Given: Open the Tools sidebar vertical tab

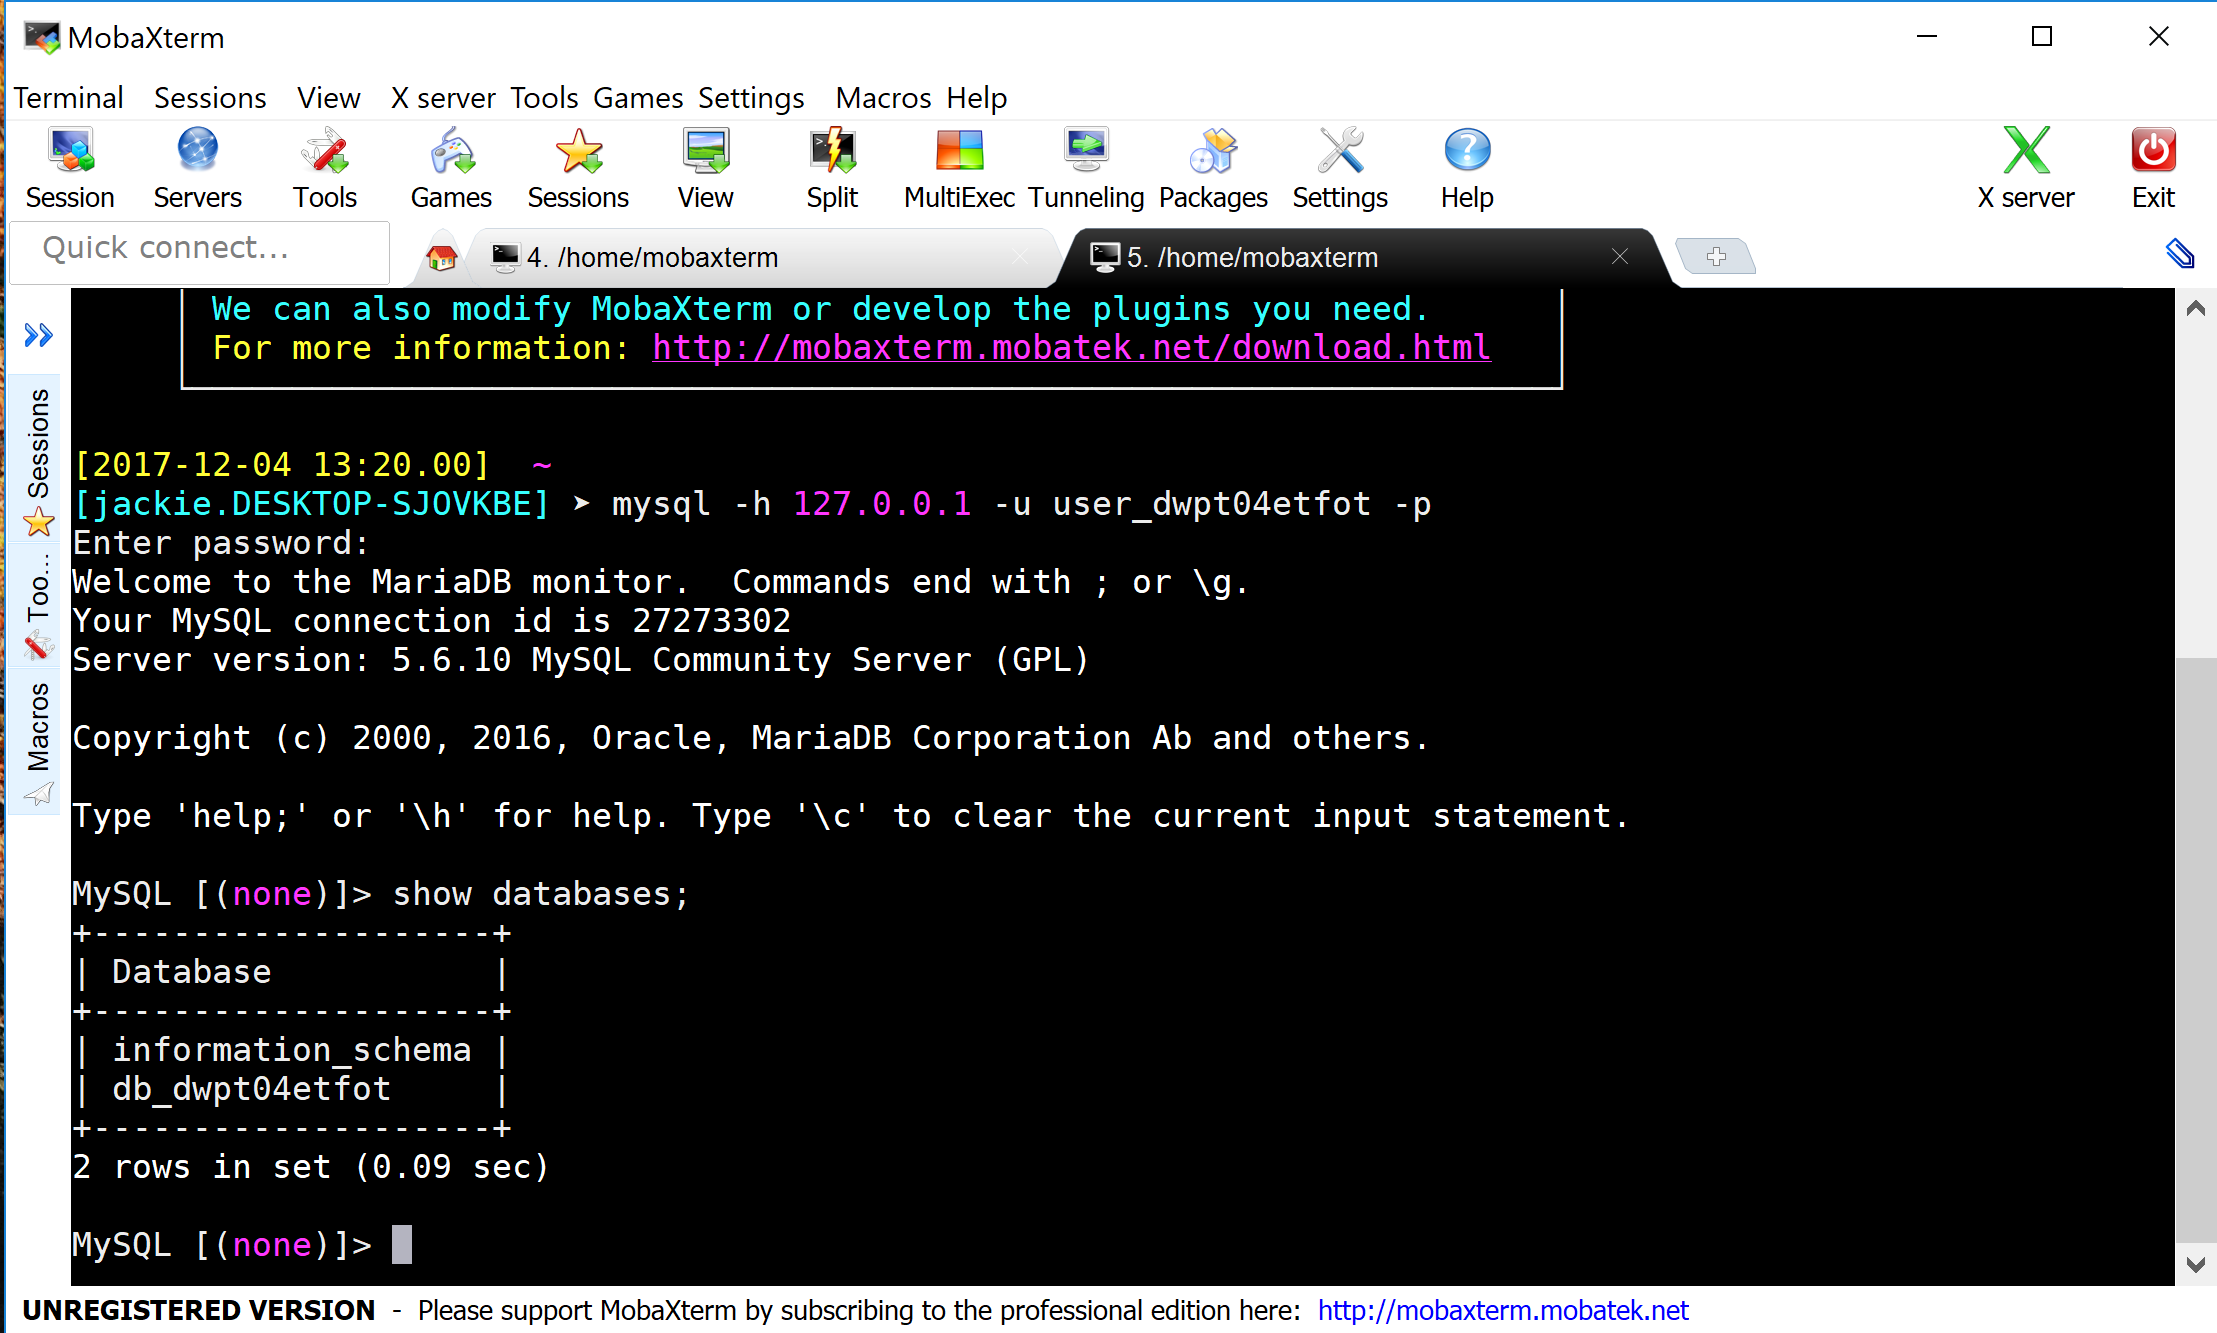Looking at the screenshot, I should (38, 605).
